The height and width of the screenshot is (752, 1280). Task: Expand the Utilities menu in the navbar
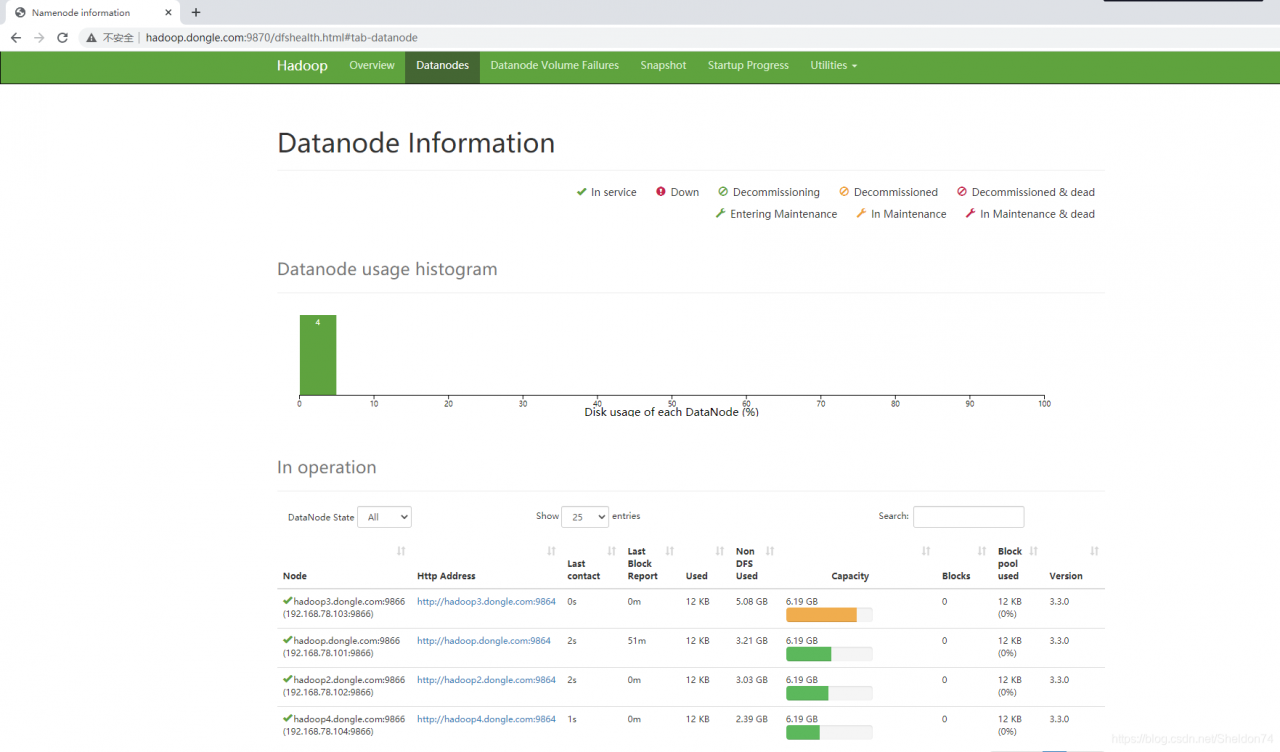pyautogui.click(x=833, y=66)
